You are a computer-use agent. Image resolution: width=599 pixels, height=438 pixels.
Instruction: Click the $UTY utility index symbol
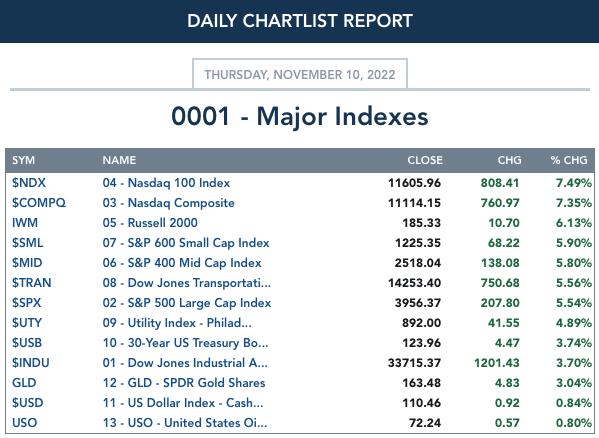(27, 323)
